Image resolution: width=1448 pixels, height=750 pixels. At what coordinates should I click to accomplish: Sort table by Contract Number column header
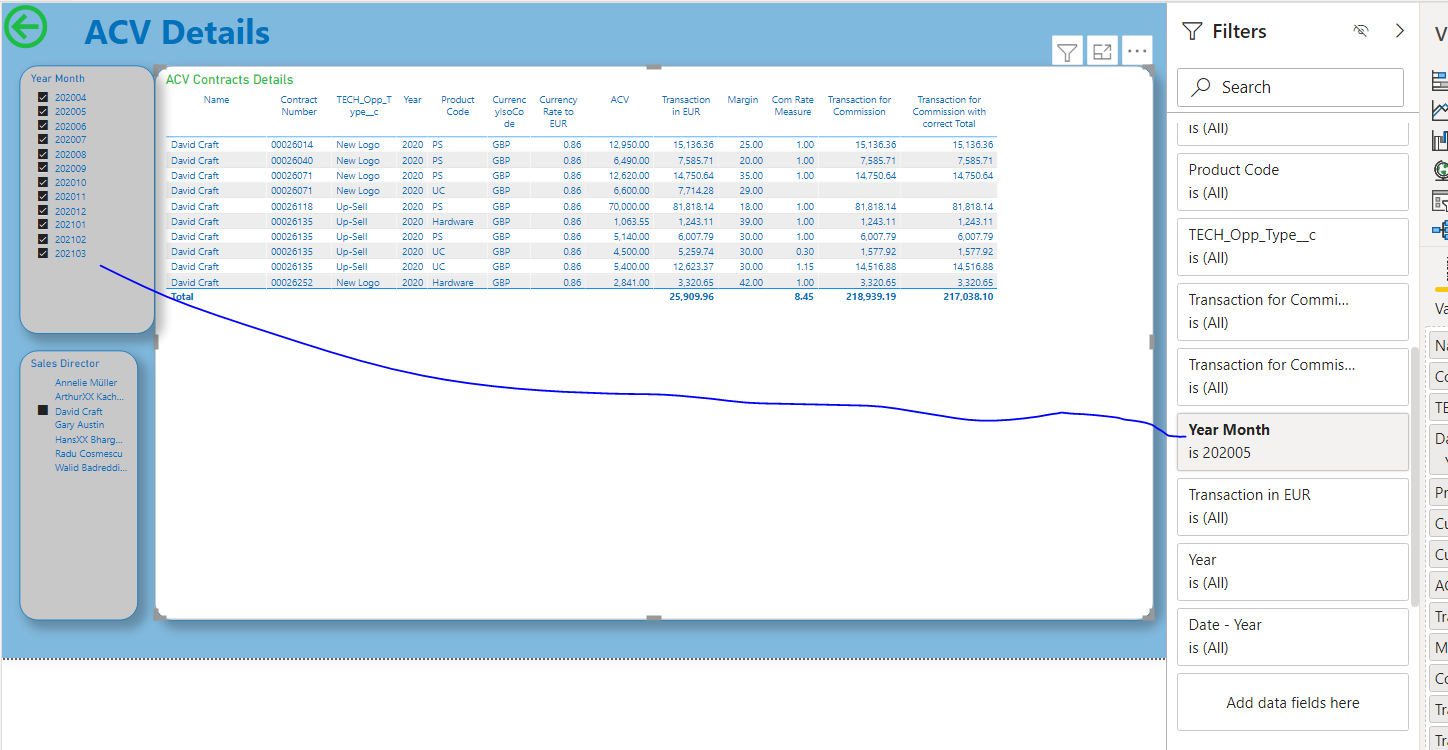(x=298, y=105)
